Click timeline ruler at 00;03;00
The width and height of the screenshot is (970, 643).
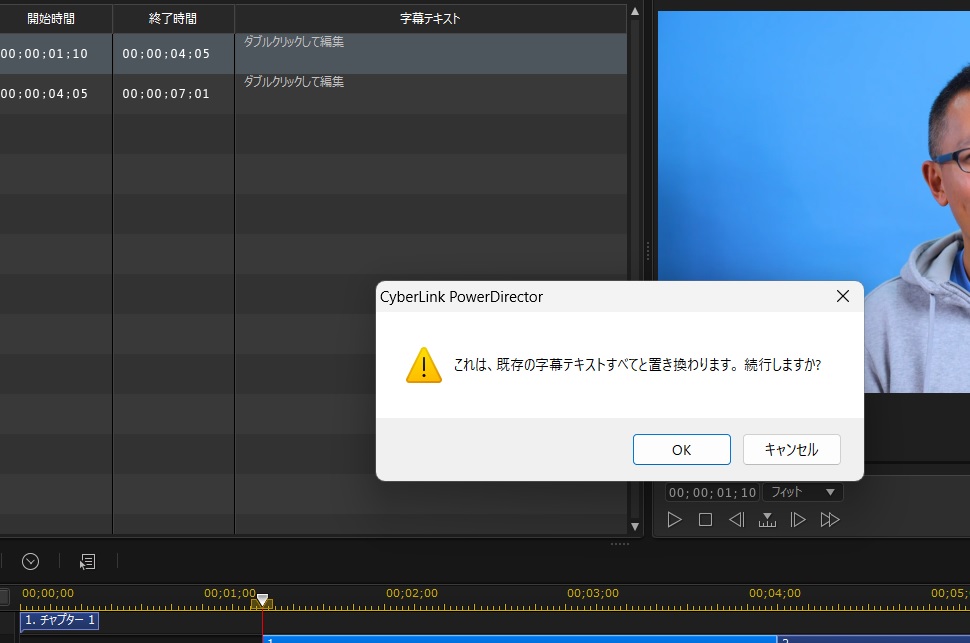coord(593,593)
